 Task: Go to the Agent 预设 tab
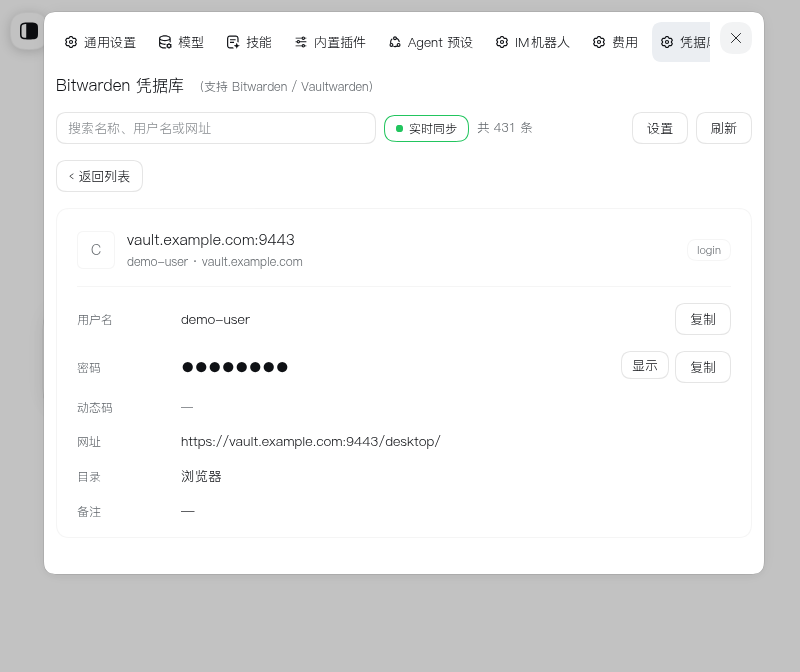pyautogui.click(x=431, y=42)
